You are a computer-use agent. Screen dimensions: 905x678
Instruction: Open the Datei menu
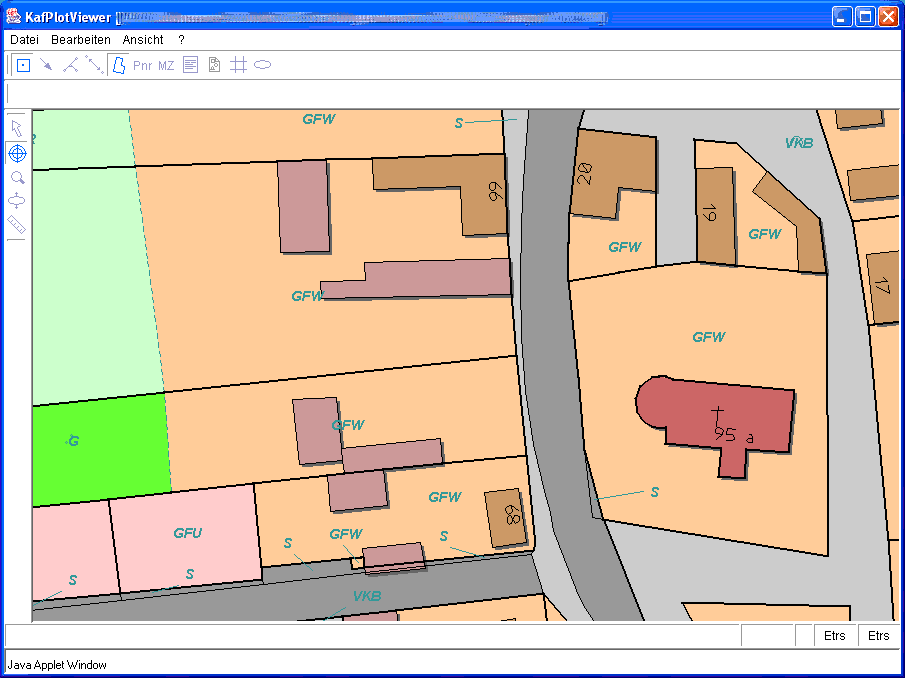click(25, 40)
